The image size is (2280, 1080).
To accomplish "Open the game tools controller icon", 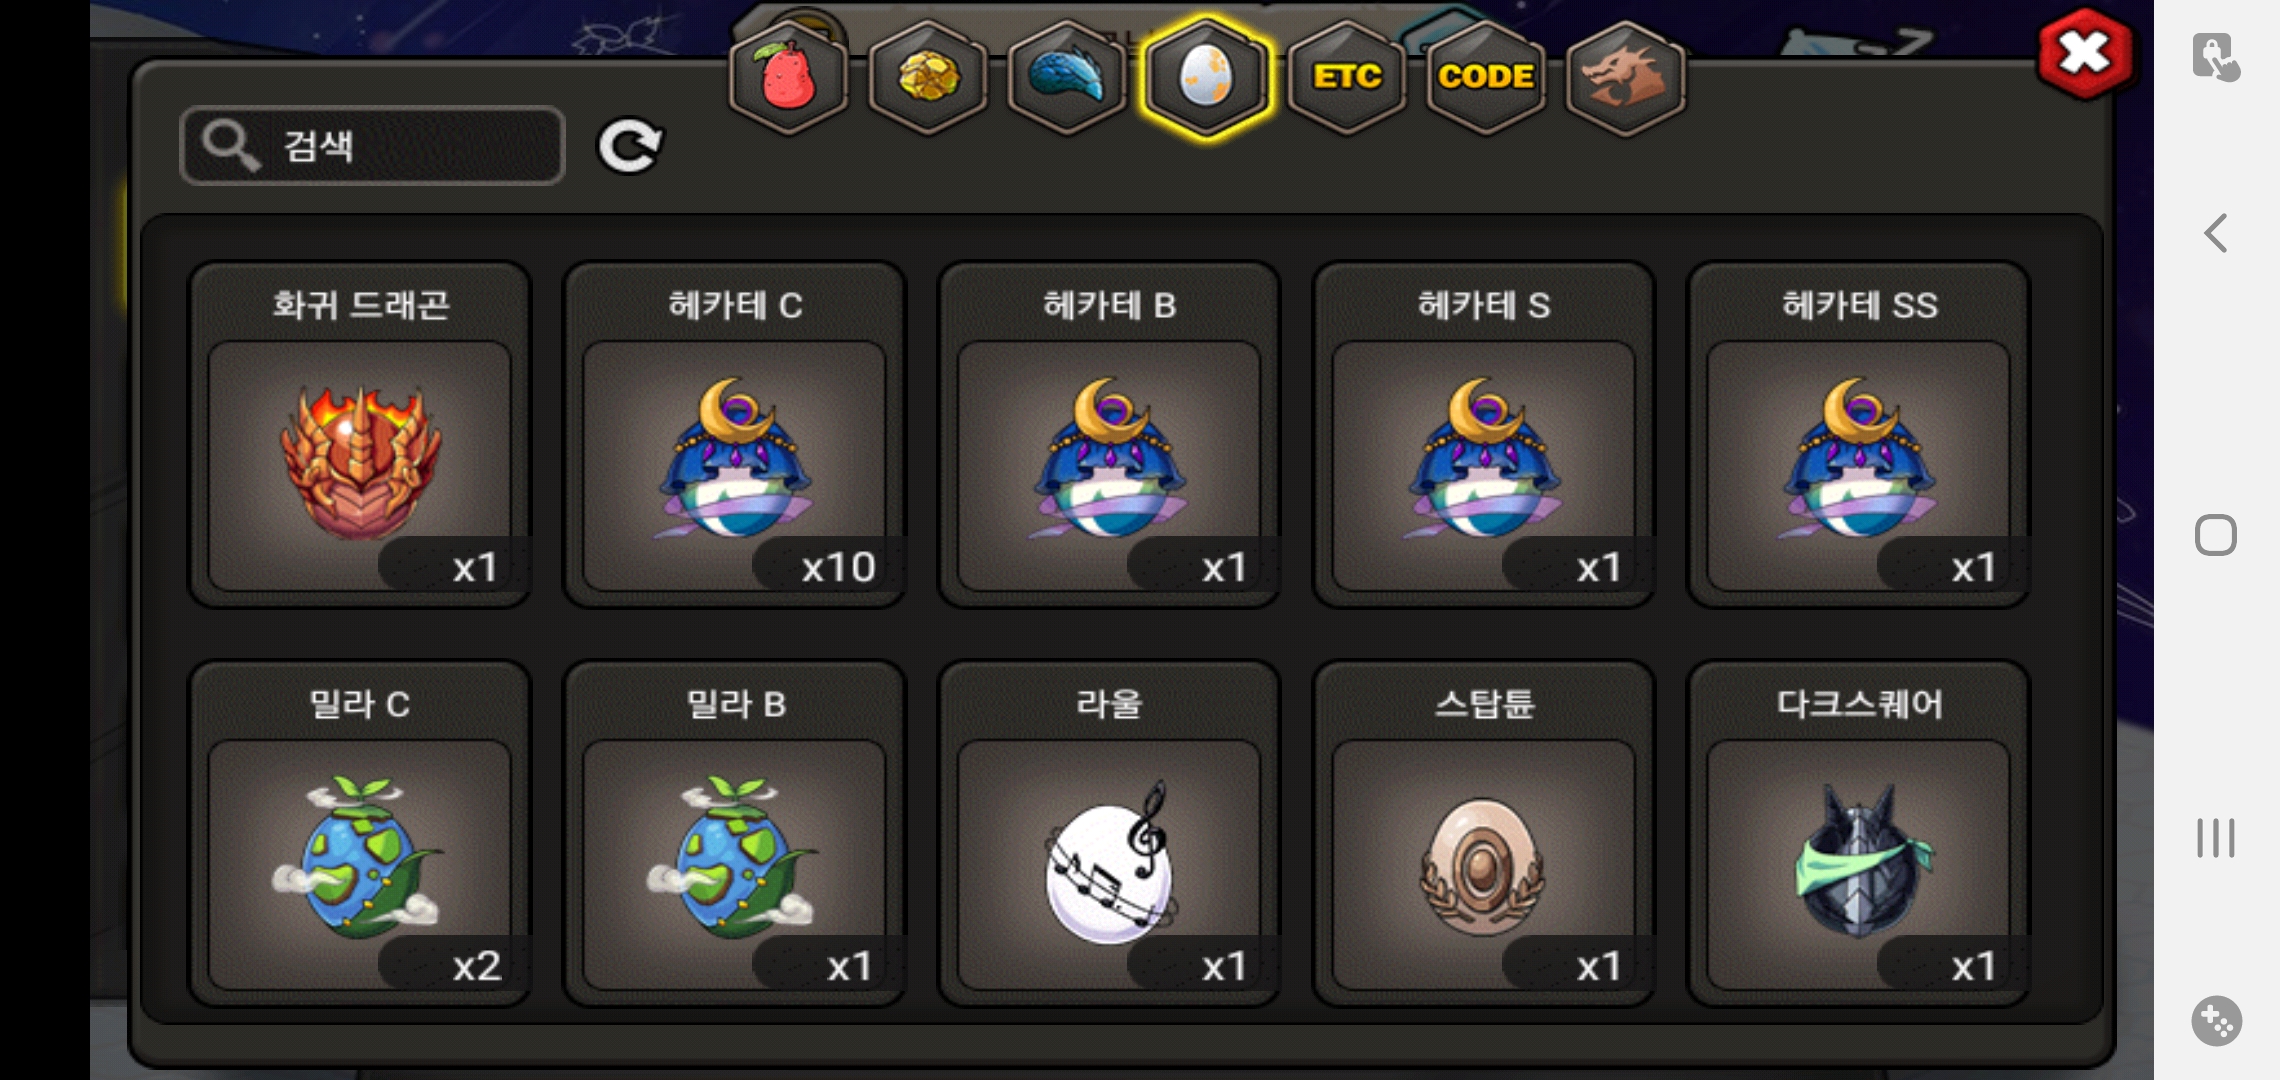I will point(2216,1021).
